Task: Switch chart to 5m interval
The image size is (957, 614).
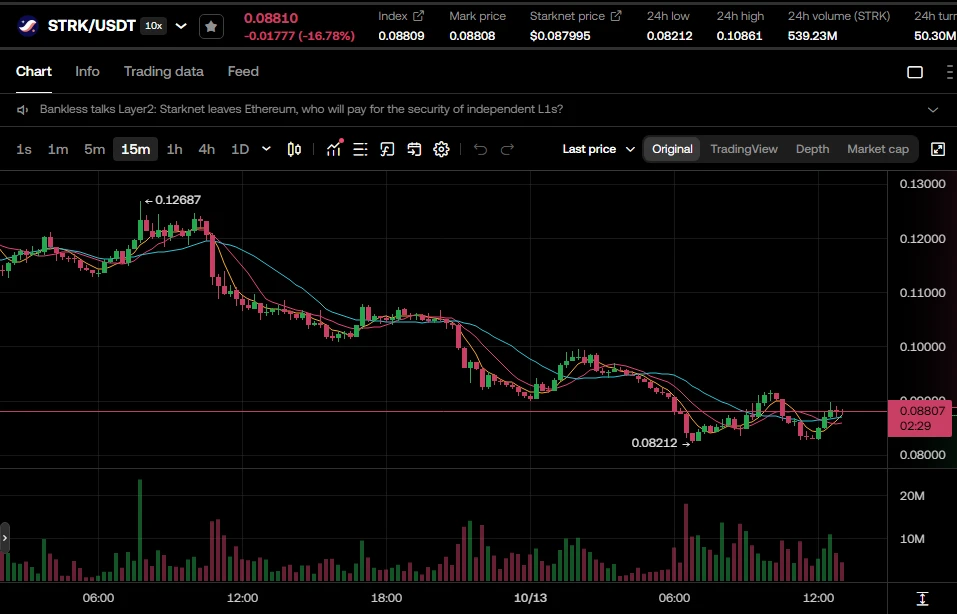Action: pyautogui.click(x=95, y=150)
